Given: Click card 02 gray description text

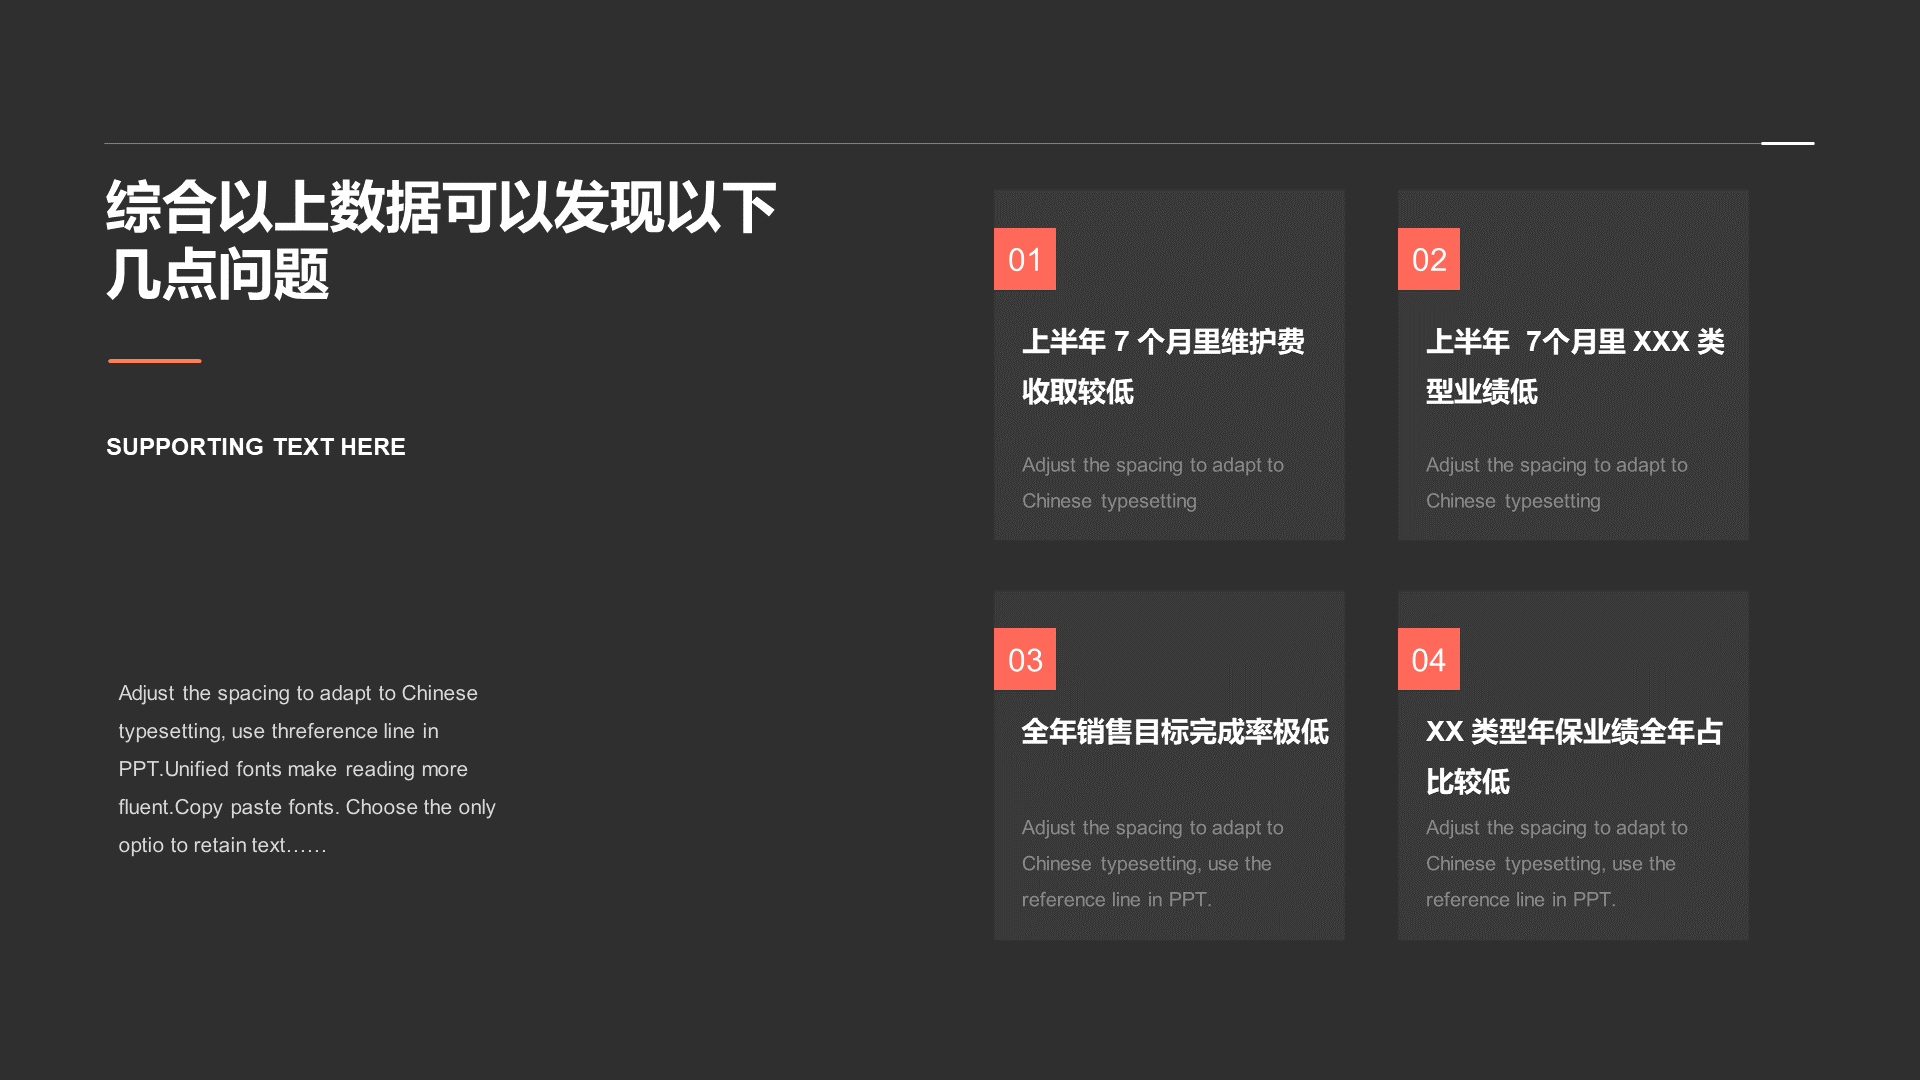Looking at the screenshot, I should pyautogui.click(x=1557, y=483).
